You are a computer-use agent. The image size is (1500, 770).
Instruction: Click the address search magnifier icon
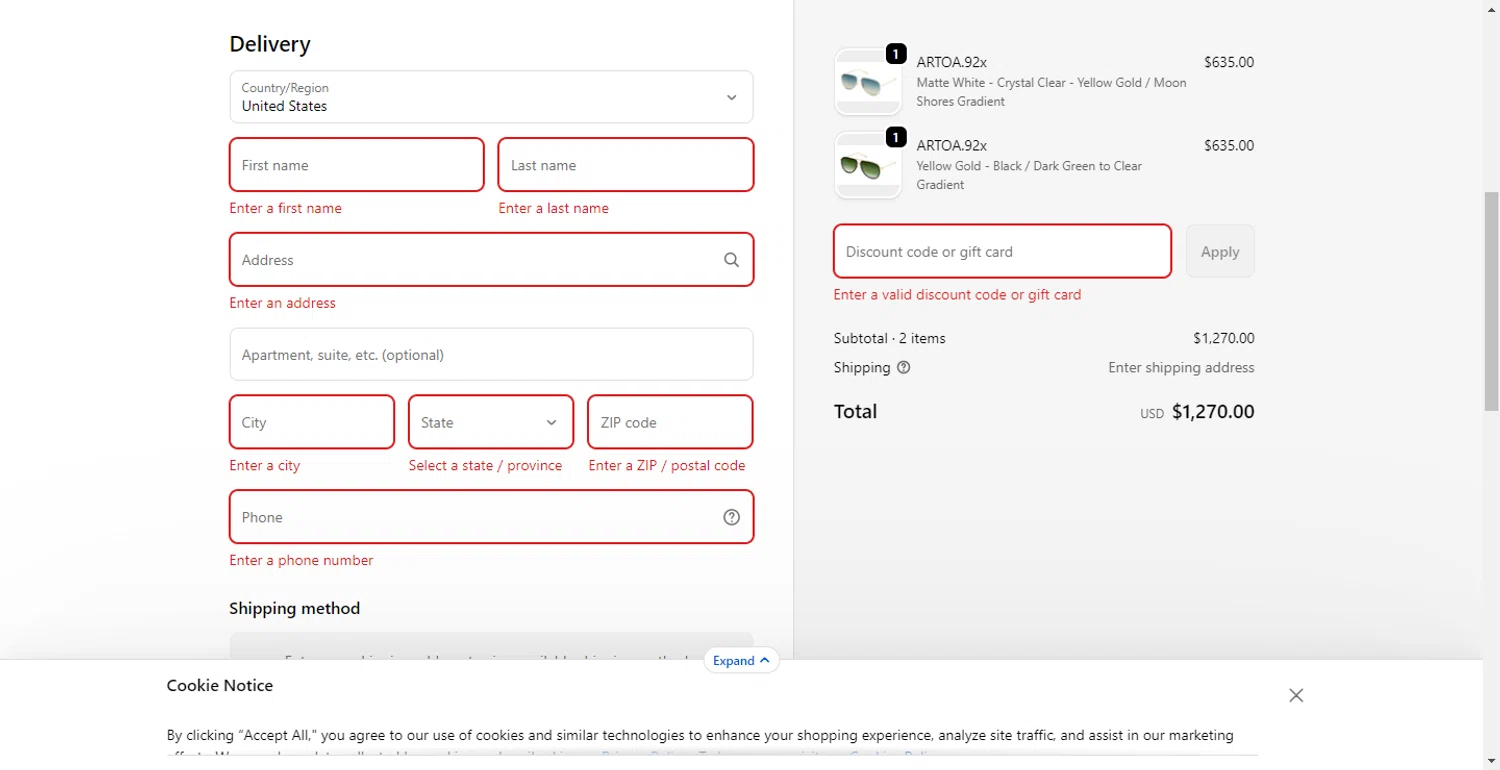tap(731, 260)
